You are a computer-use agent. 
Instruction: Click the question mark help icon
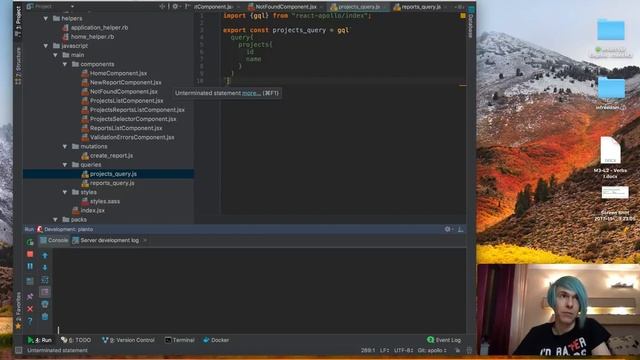click(30, 322)
